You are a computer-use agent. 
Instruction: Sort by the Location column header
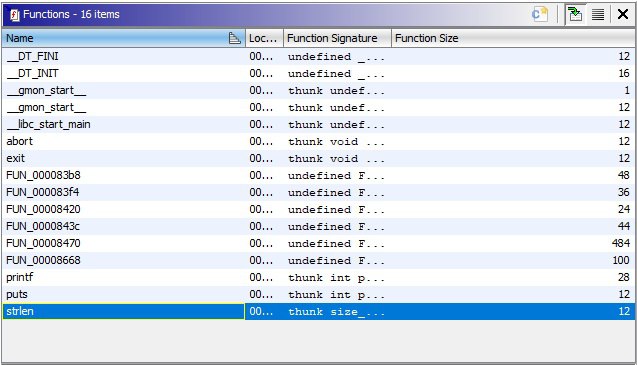click(x=264, y=38)
